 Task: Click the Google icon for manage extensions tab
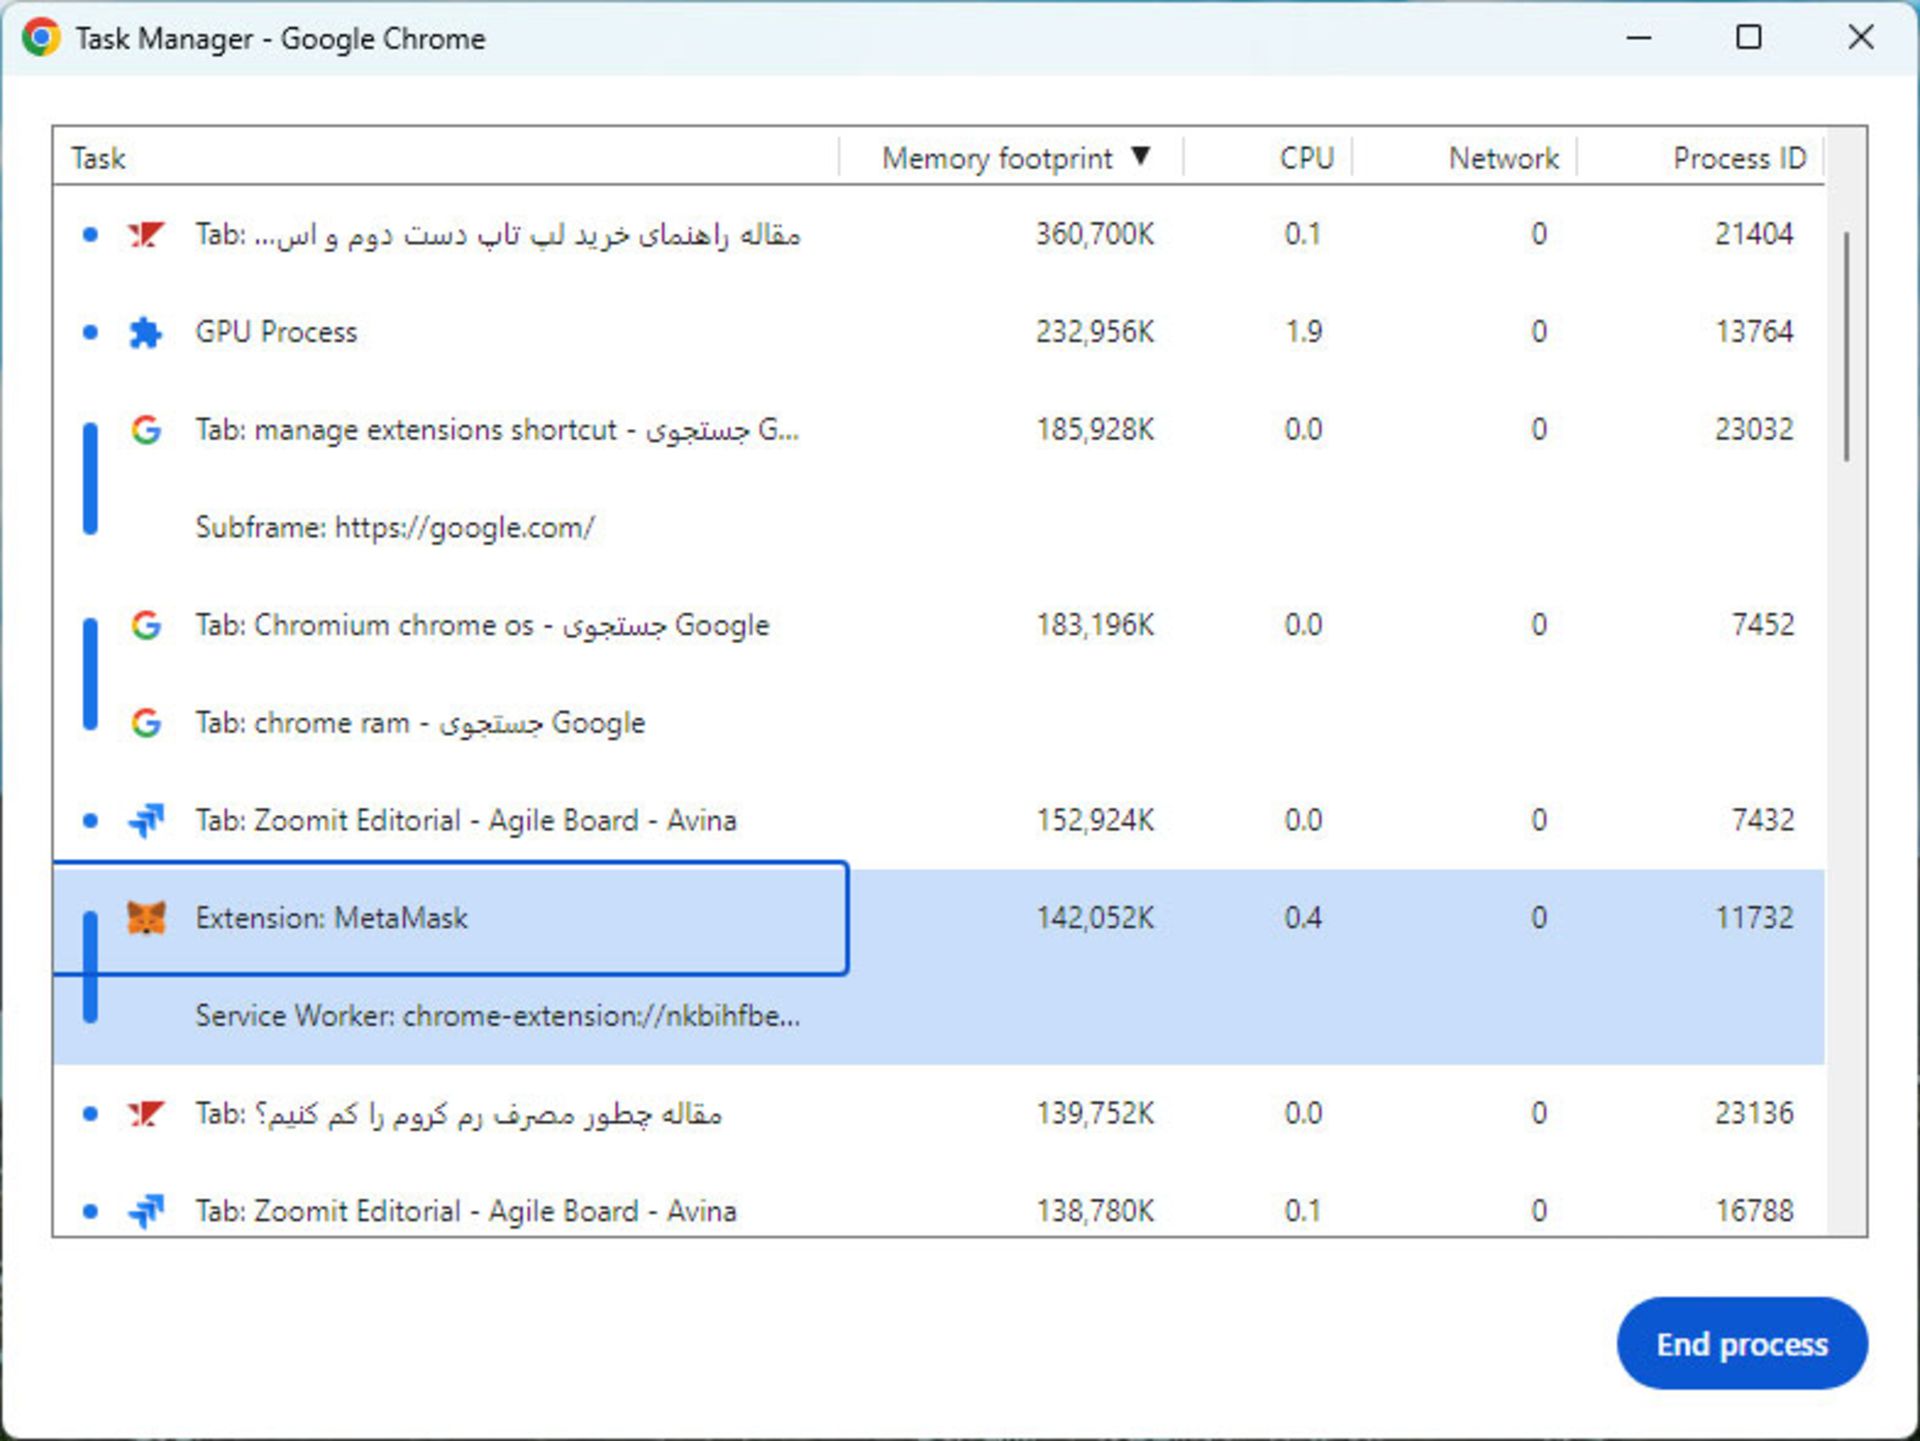[x=146, y=430]
